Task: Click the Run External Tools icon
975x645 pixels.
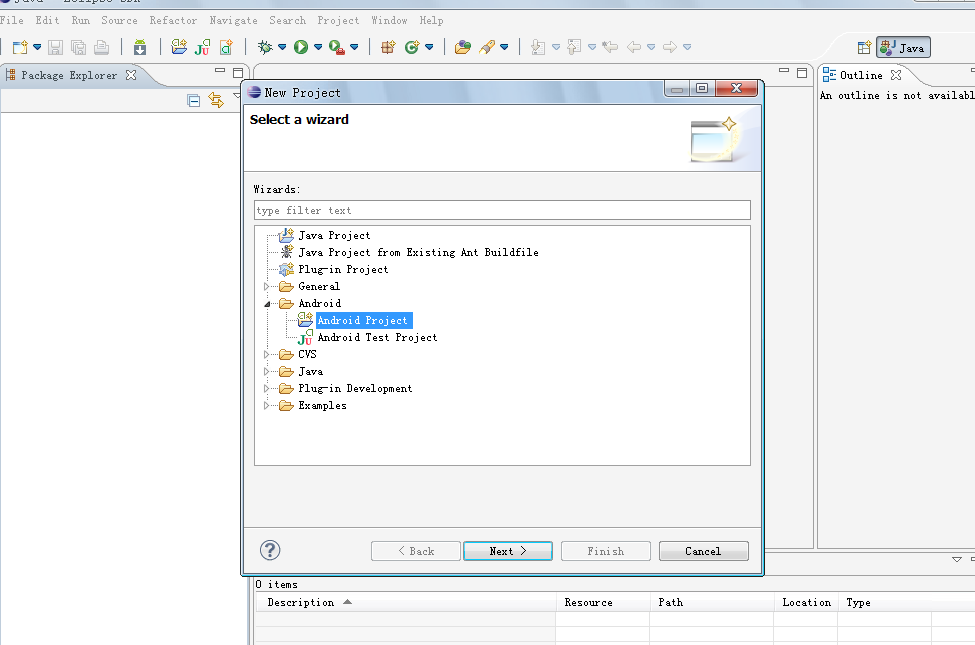Action: (x=337, y=47)
